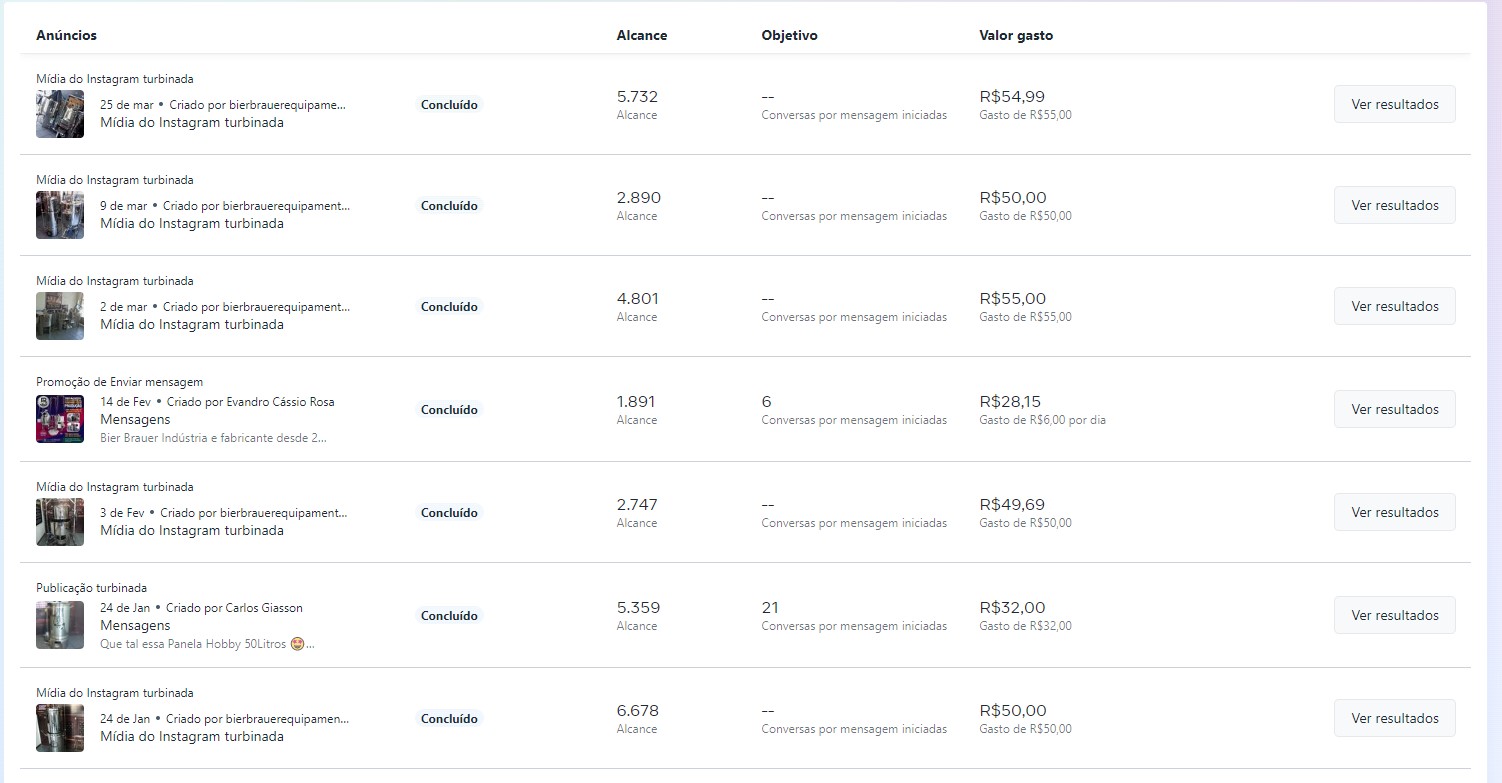
Task: Open the 14 de Fev Mensagens ad thumbnail
Action: 60,419
